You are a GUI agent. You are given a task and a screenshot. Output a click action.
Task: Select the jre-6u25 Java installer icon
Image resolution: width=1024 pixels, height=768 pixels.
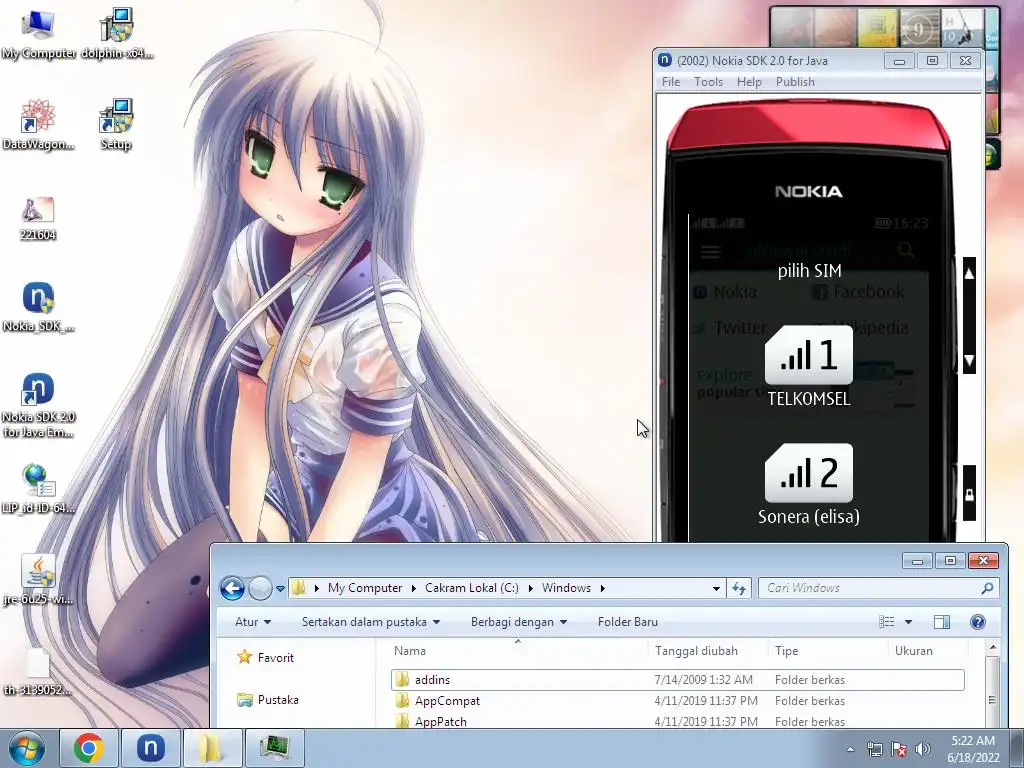(x=38, y=580)
